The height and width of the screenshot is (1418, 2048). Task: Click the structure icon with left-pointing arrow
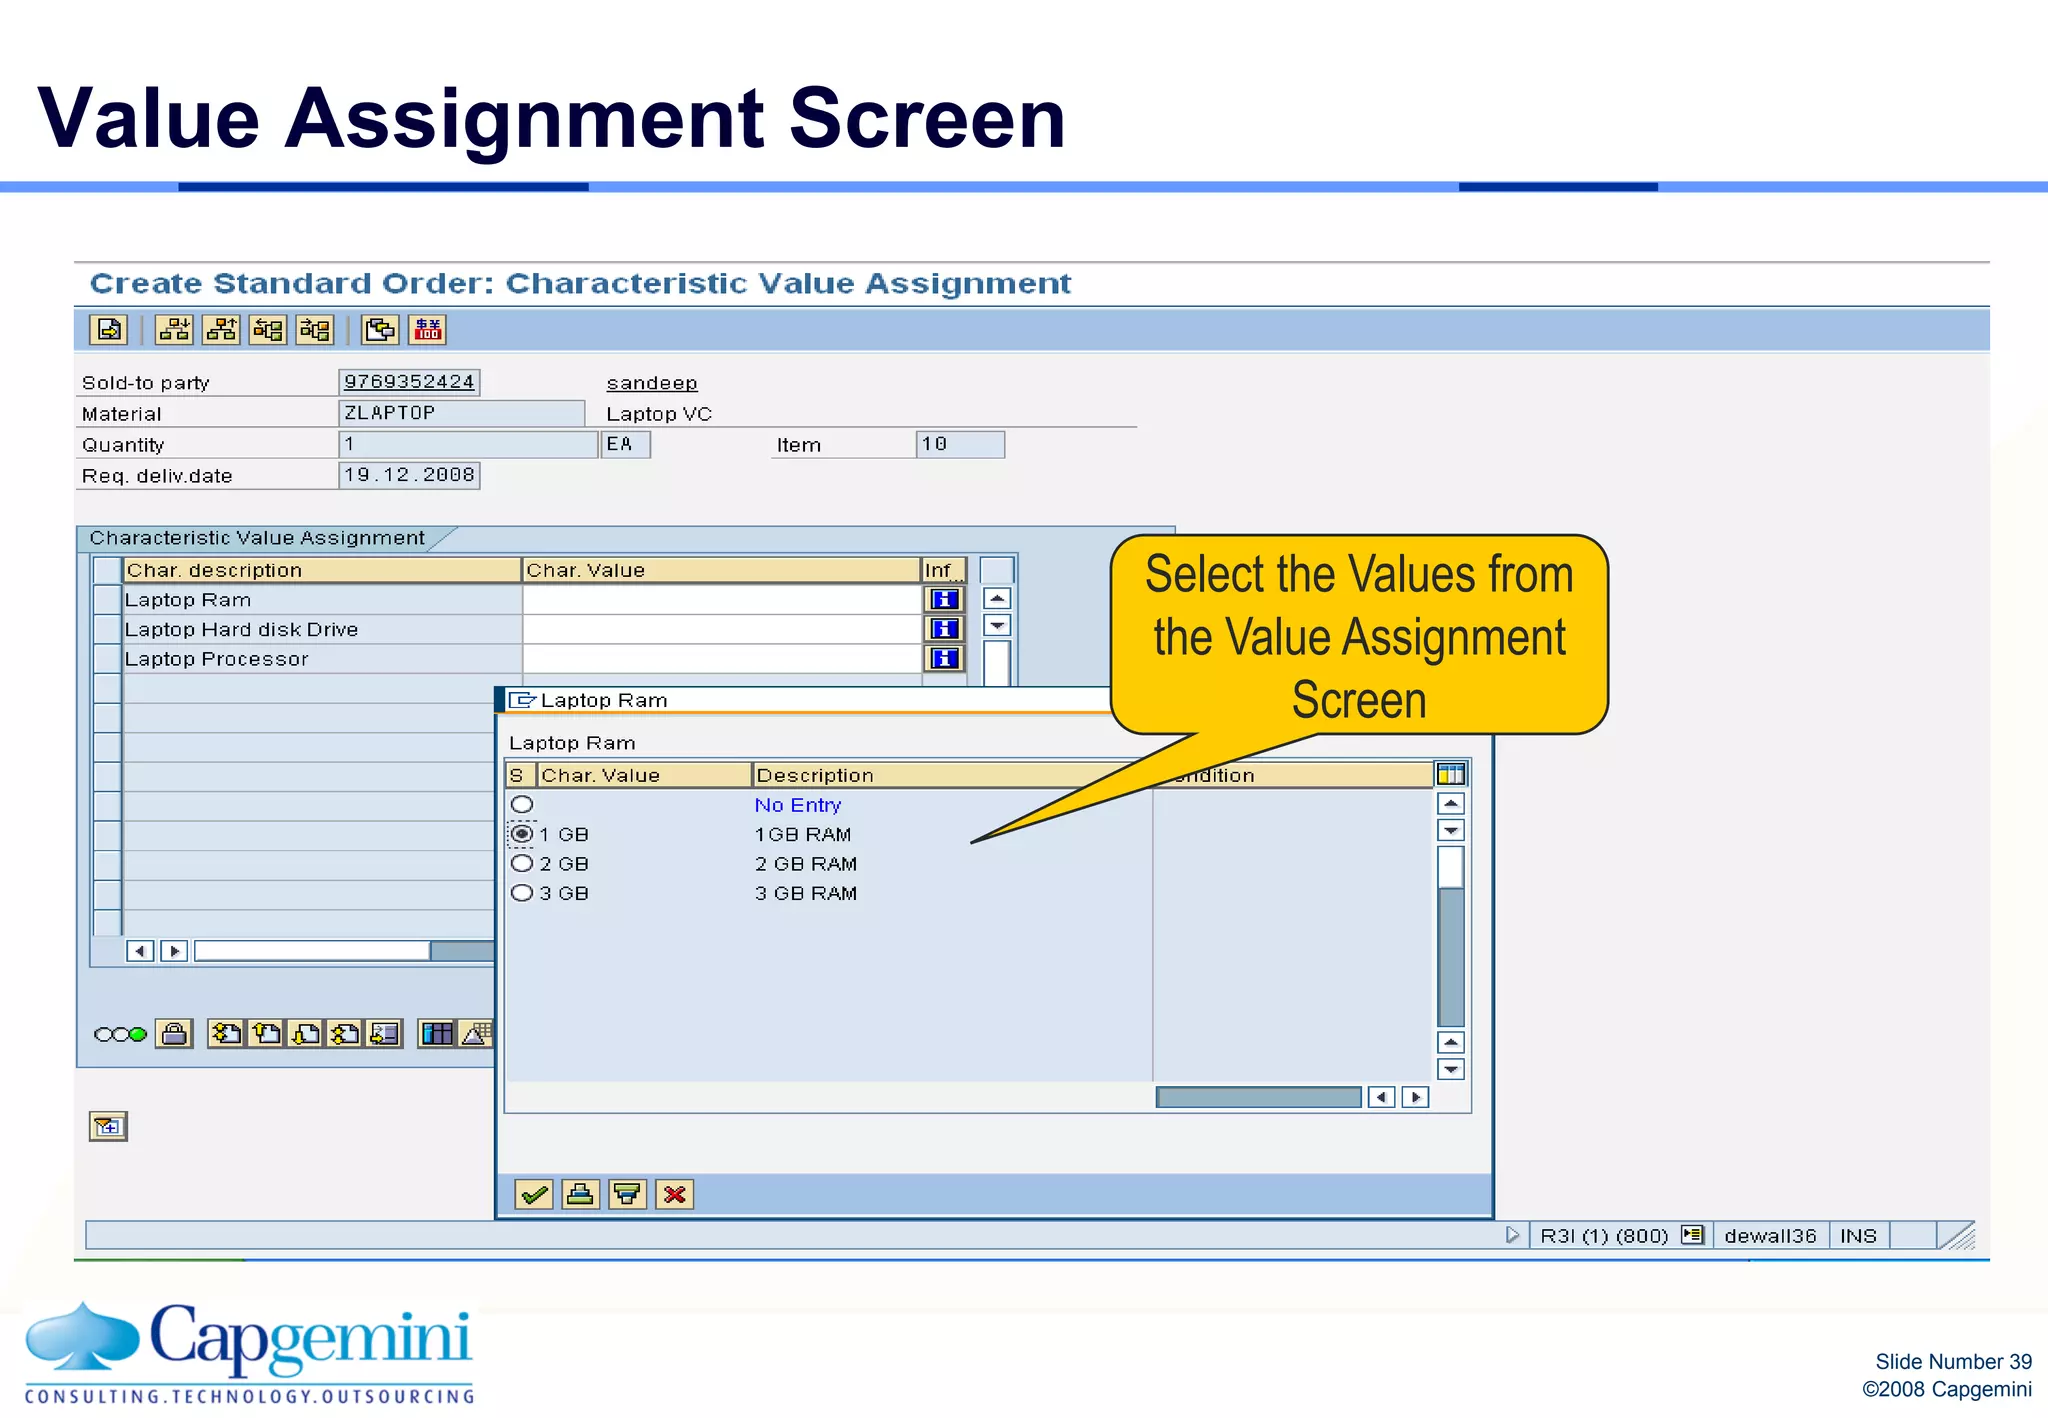[x=268, y=329]
